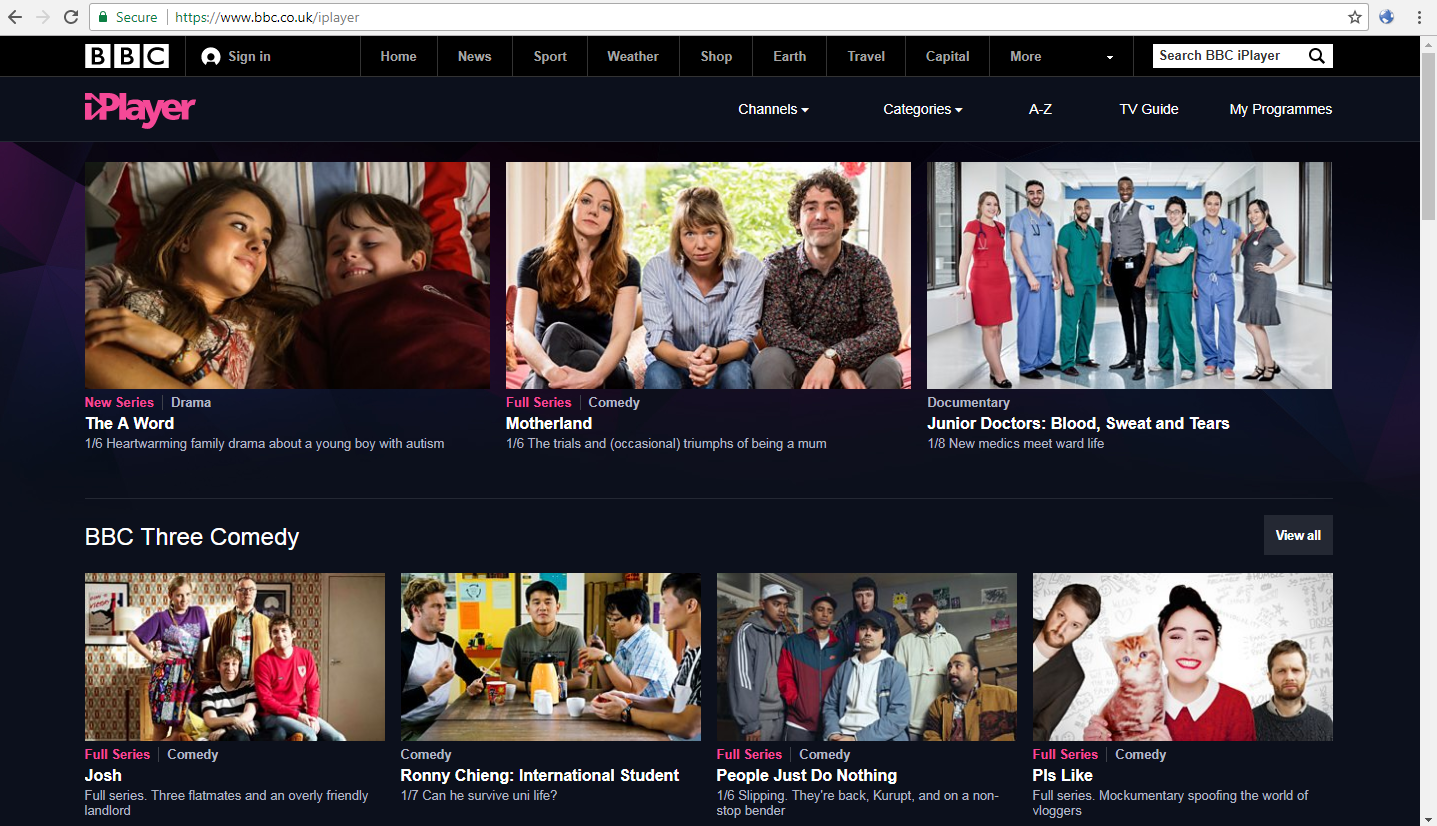Click The A Word title
1437x826 pixels.
point(129,423)
